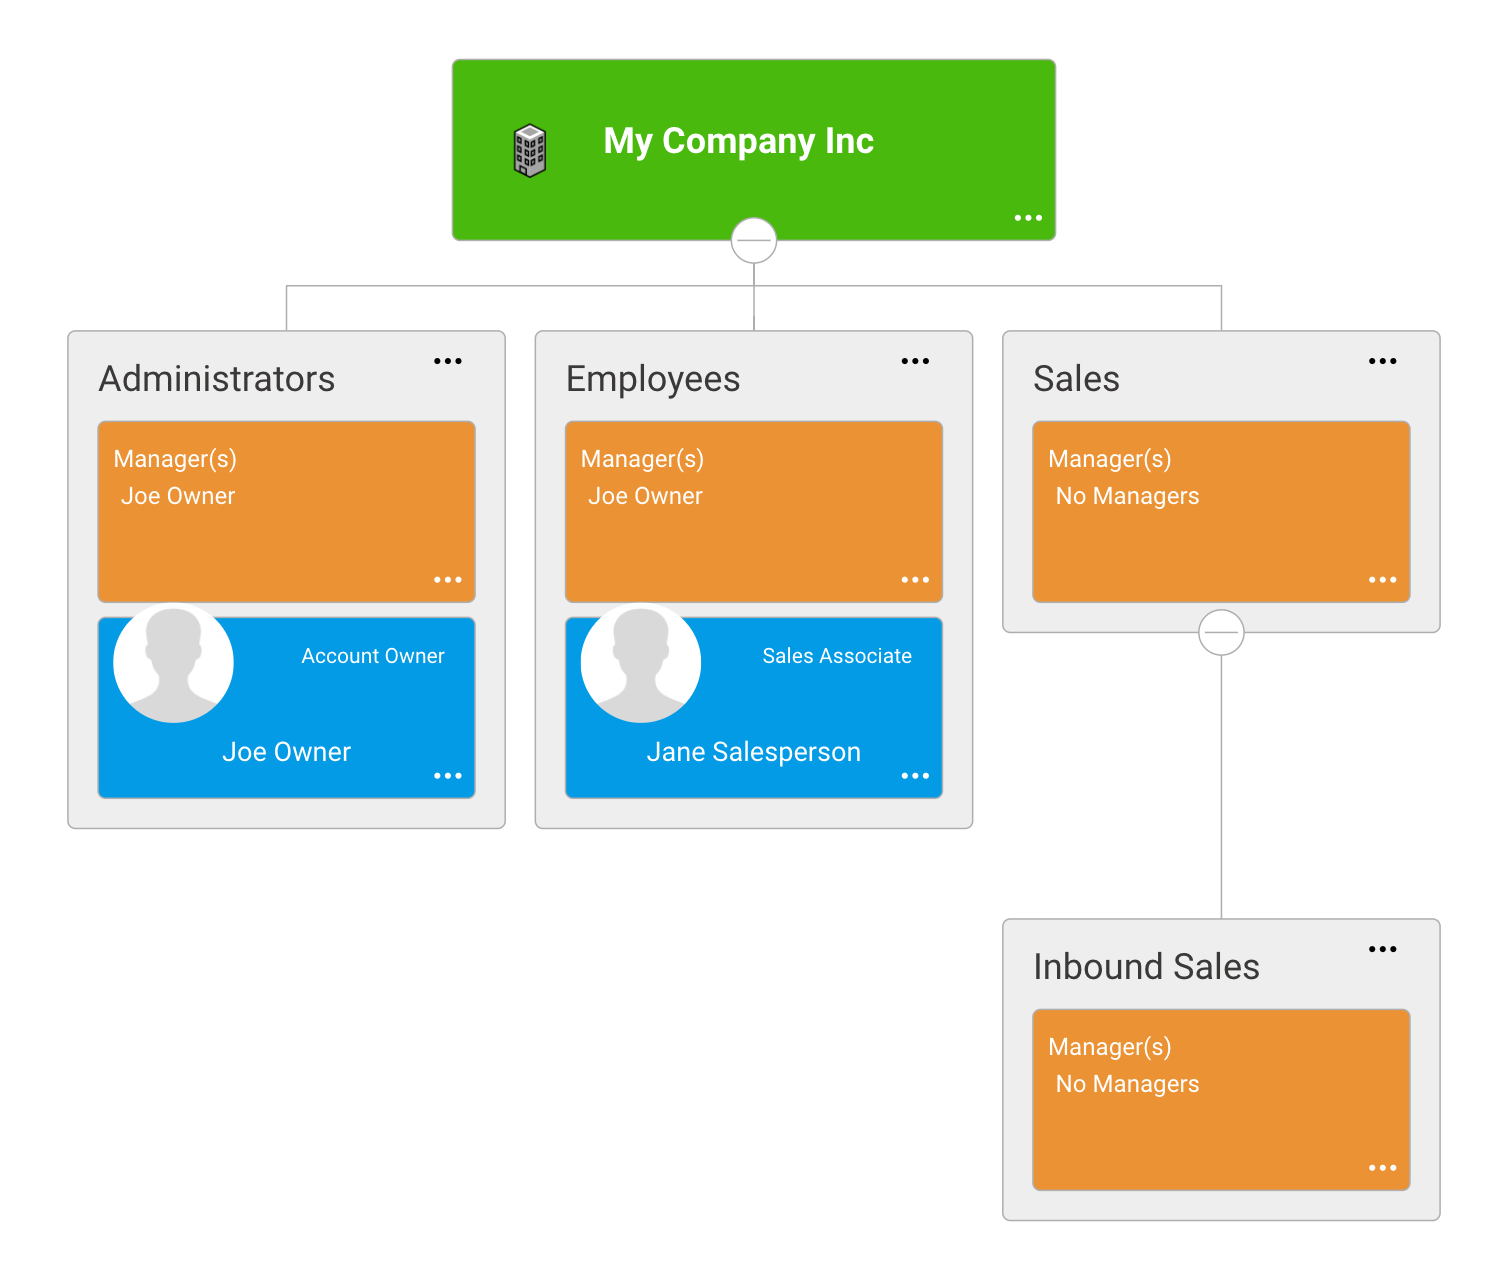1504x1278 pixels.
Task: Open the options menu on My Company Inc card
Action: (x=1028, y=217)
